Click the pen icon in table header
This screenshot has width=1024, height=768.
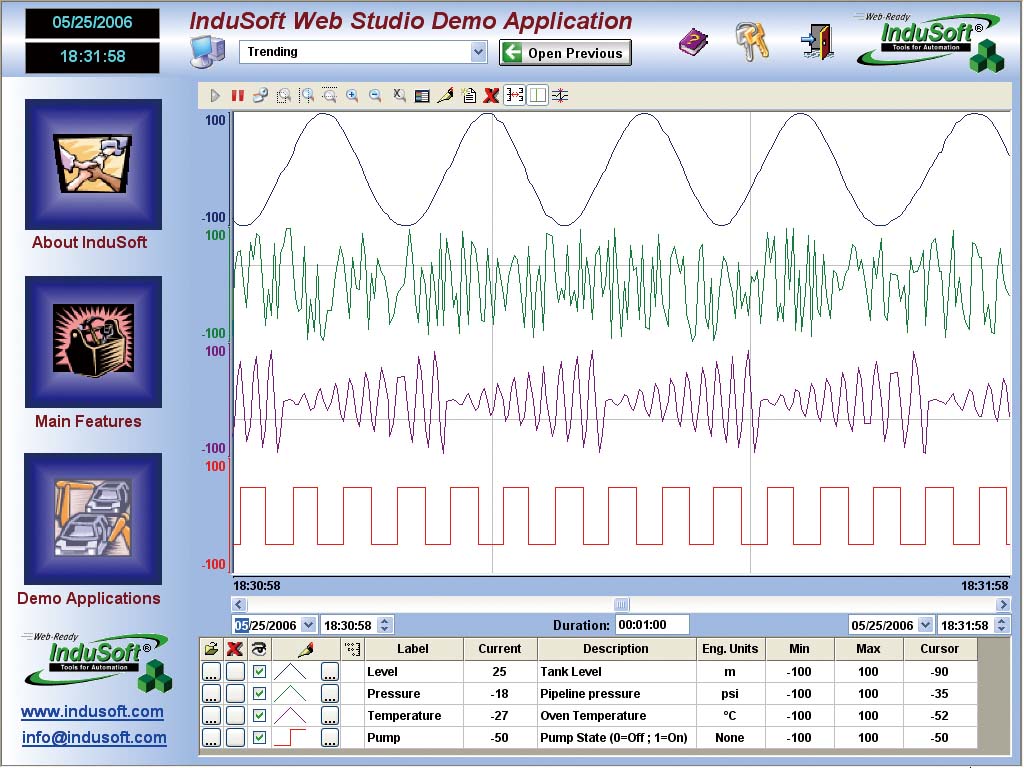(x=305, y=648)
